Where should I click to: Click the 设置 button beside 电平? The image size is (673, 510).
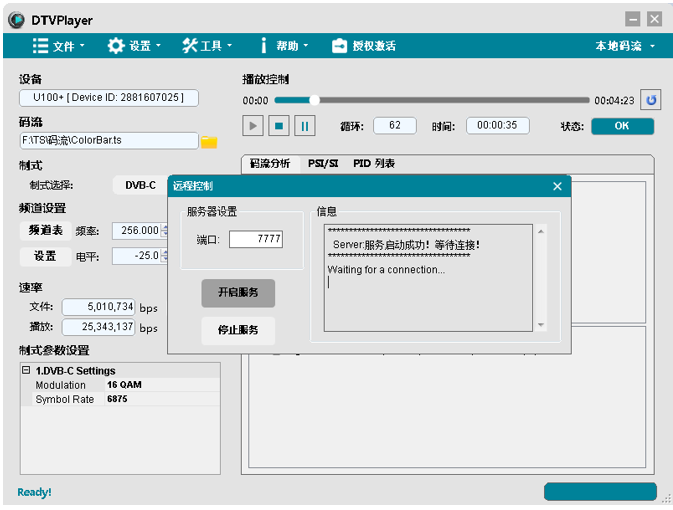[45, 256]
